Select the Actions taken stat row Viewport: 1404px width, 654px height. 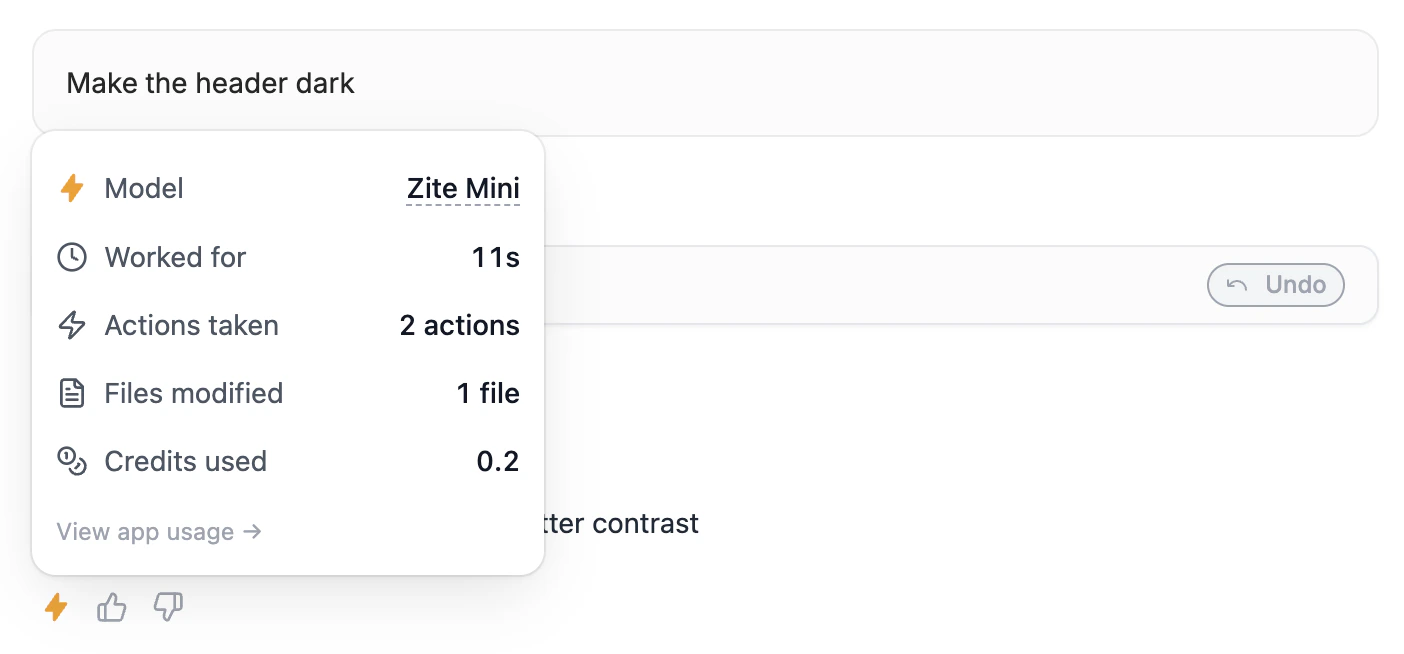pyautogui.click(x=287, y=325)
